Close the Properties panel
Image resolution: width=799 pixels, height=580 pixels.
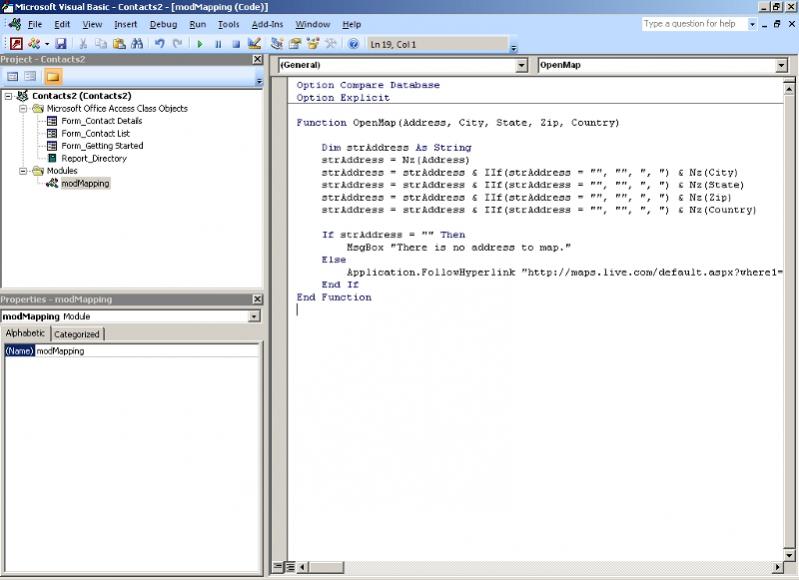tap(257, 299)
